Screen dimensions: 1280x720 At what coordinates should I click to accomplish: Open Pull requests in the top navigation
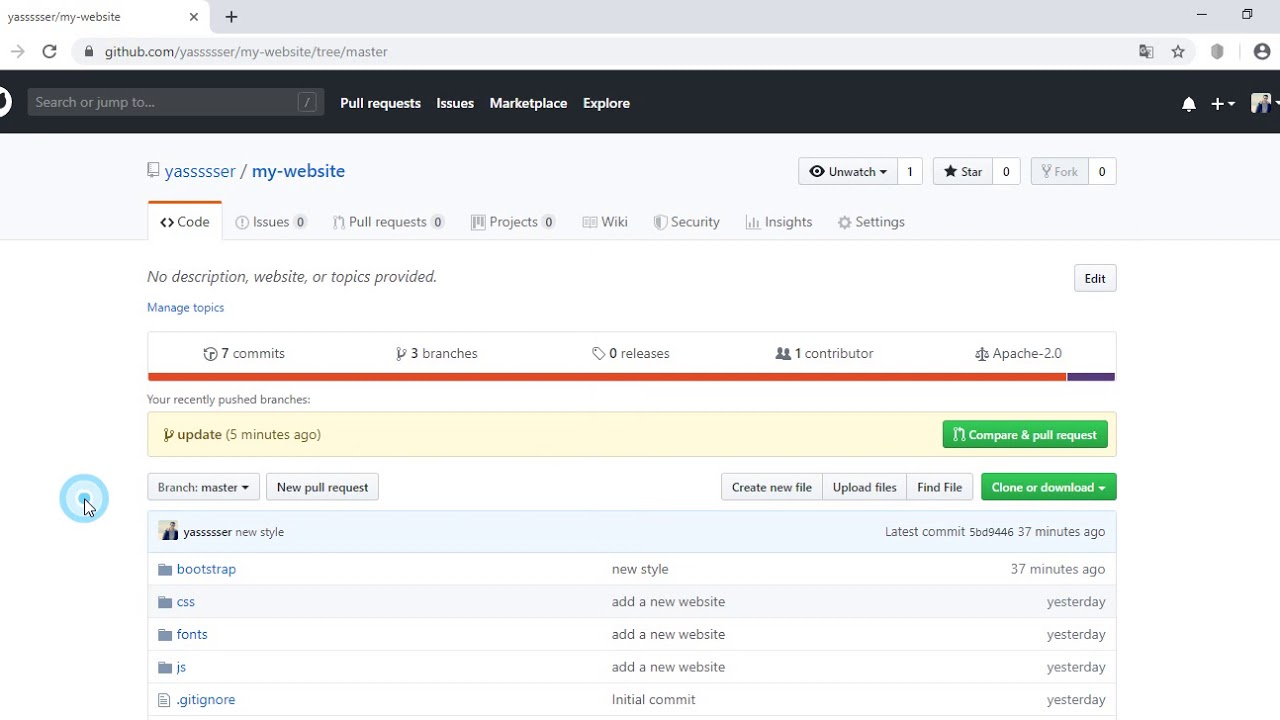[380, 103]
